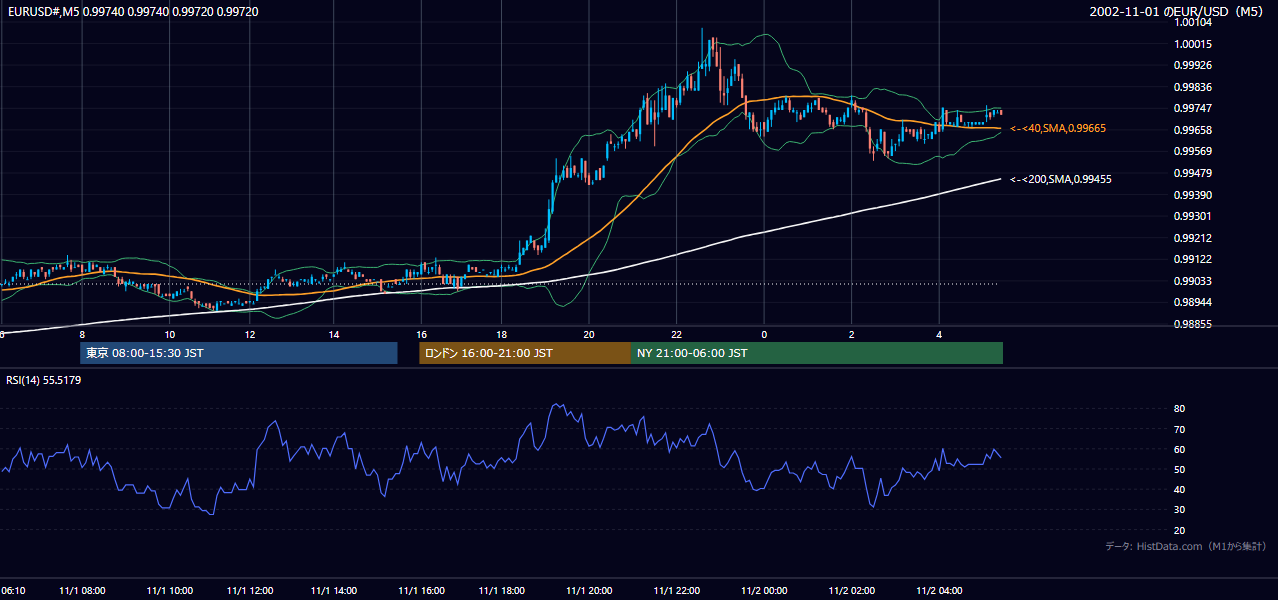The width and height of the screenshot is (1278, 600).
Task: Select the ロンドン 16:00-21:00 JST session bar
Action: [525, 353]
